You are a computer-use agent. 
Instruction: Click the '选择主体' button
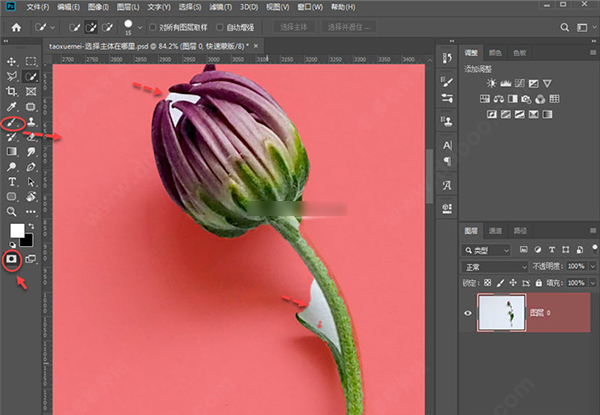[293, 27]
